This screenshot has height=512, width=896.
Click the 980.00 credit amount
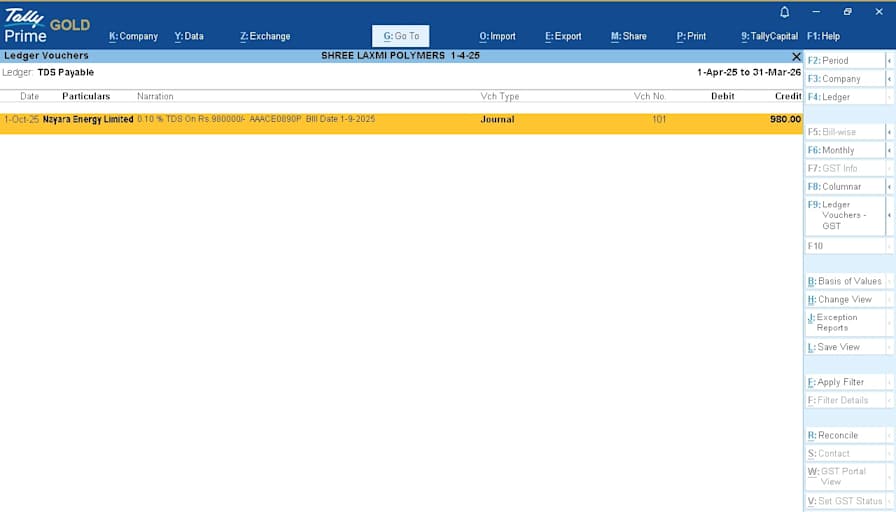click(786, 119)
